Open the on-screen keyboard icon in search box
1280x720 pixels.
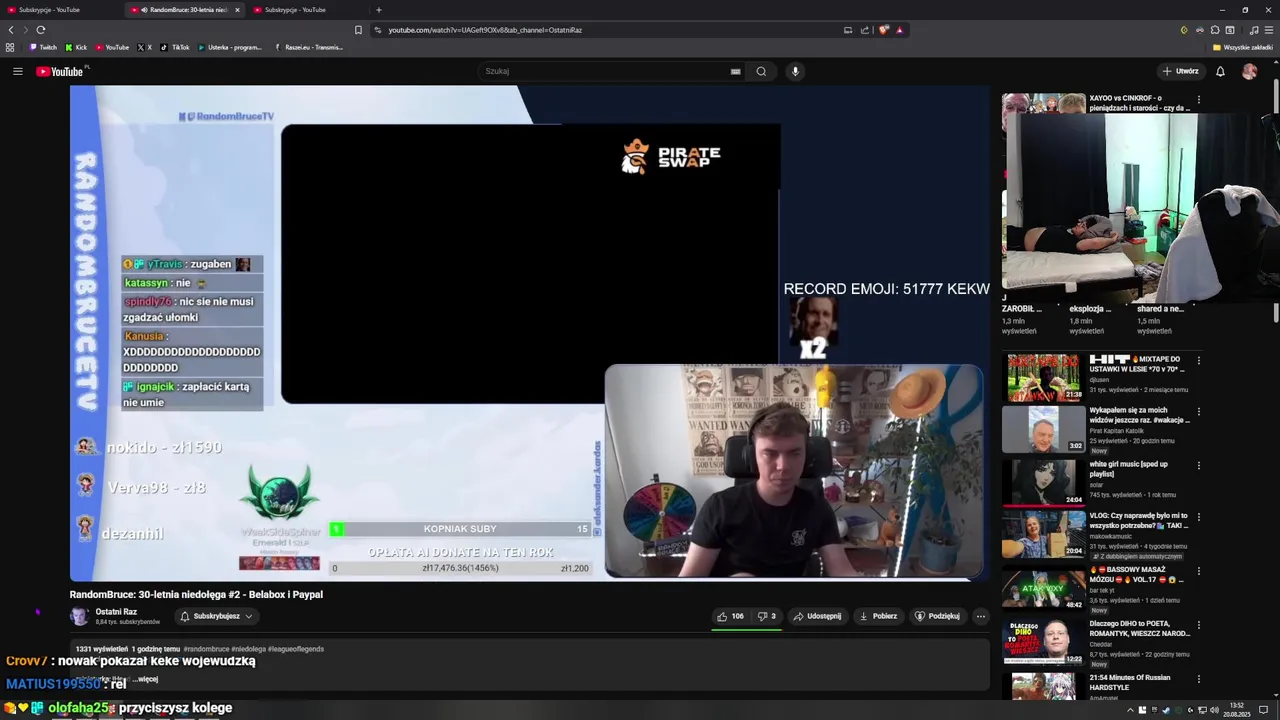coord(735,71)
